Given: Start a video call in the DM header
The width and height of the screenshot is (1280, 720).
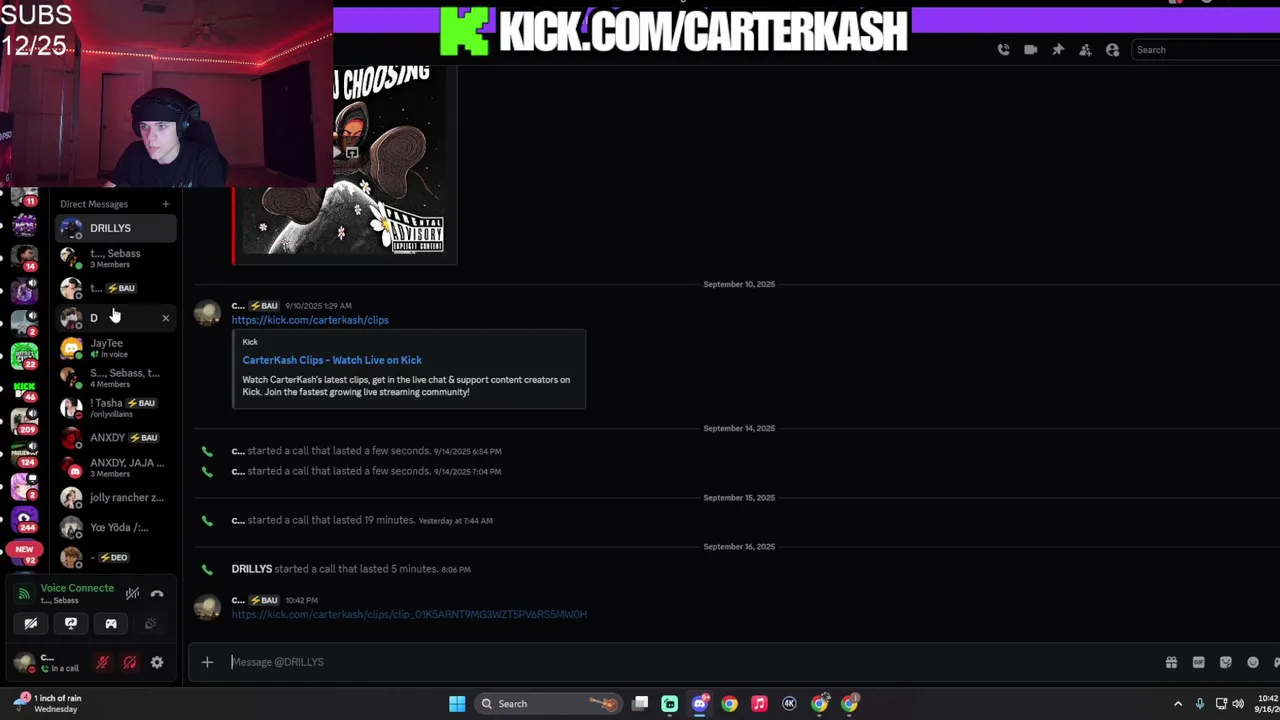Looking at the screenshot, I should pyautogui.click(x=1030, y=50).
